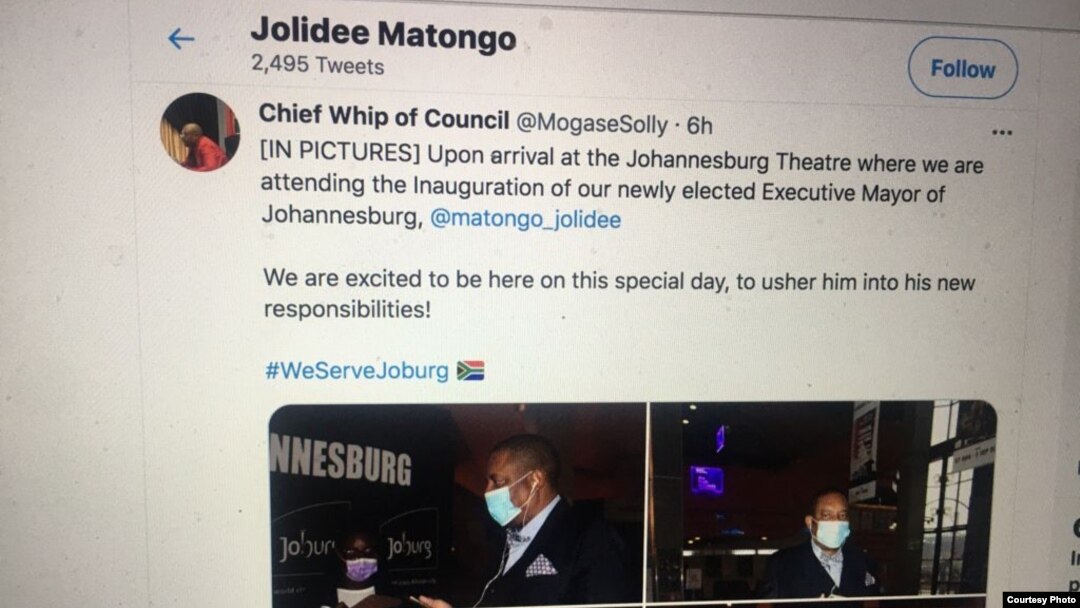
Task: Select the purple screen in right photo
Action: coord(707,481)
